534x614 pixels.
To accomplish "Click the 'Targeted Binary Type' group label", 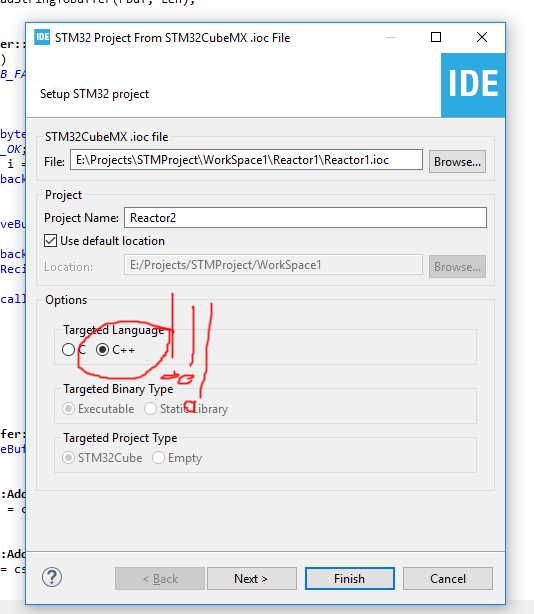I will 118,389.
